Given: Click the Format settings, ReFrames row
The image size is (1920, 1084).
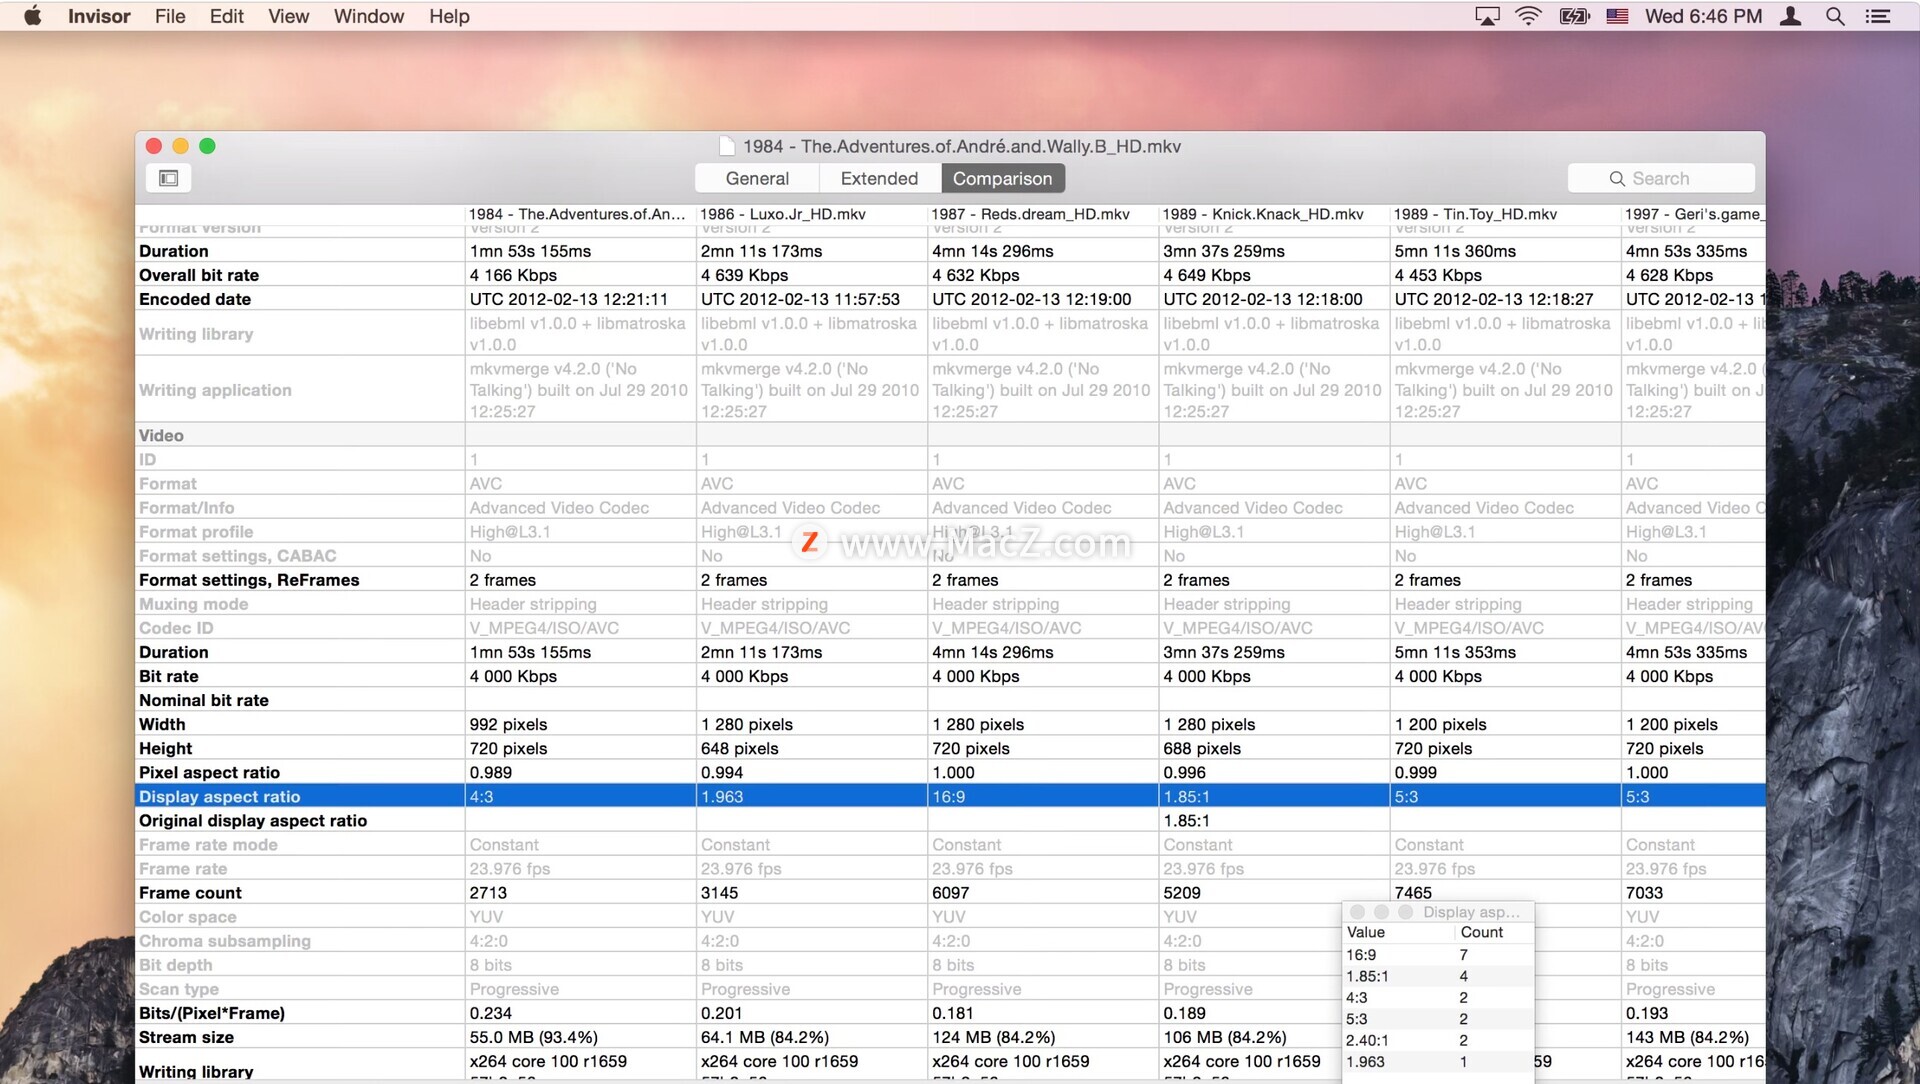Looking at the screenshot, I should click(950, 580).
